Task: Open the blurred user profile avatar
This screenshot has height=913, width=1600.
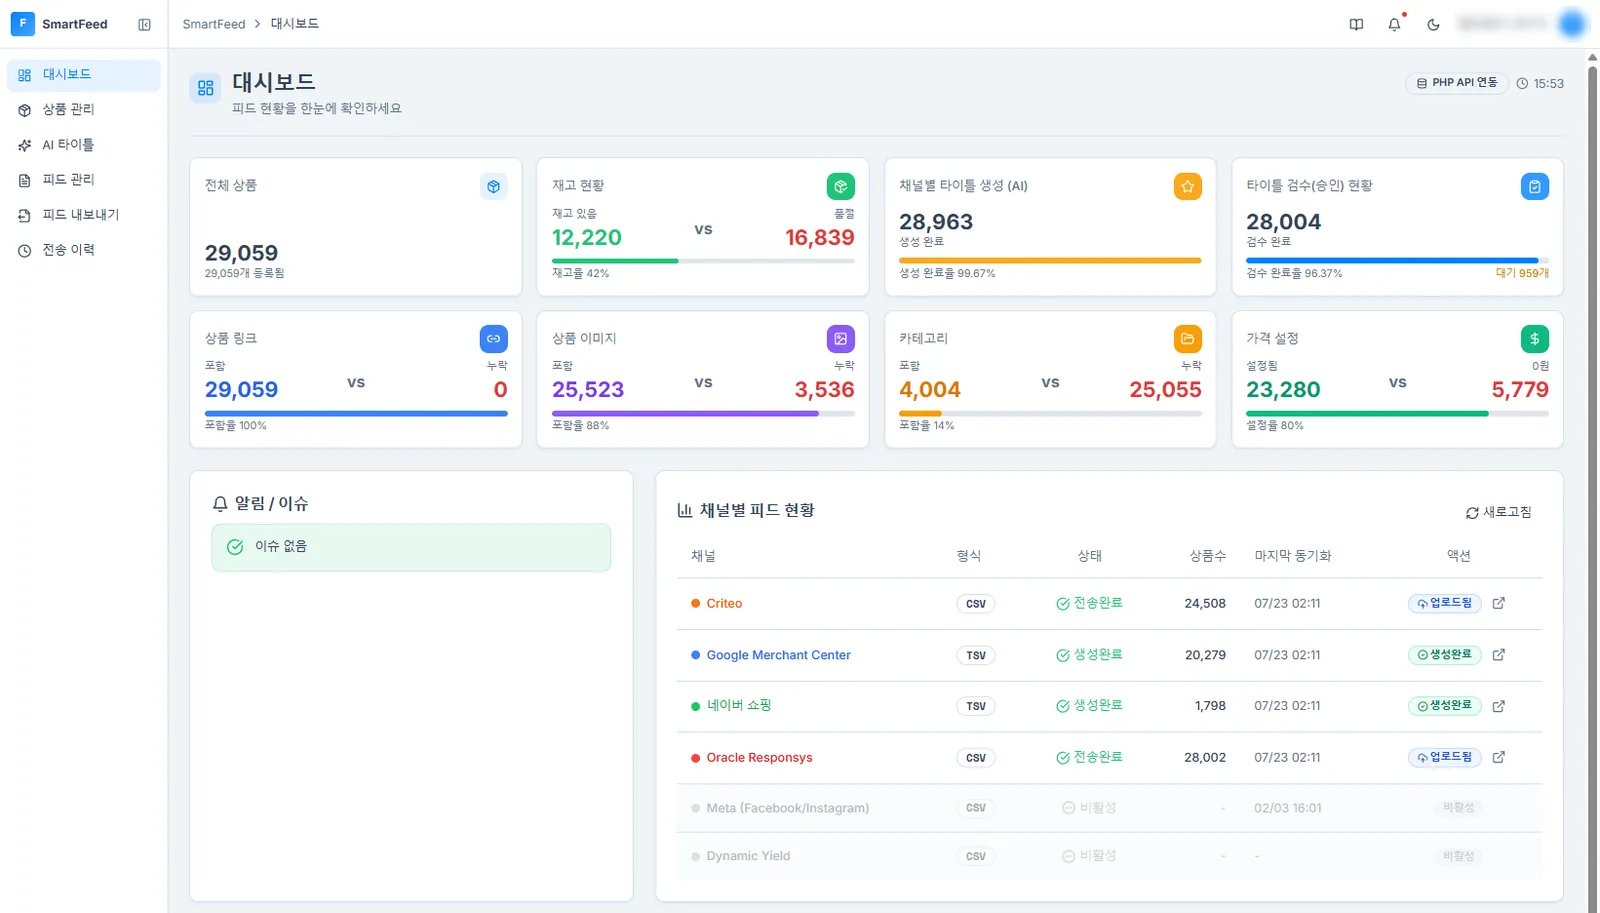Action: 1572,24
